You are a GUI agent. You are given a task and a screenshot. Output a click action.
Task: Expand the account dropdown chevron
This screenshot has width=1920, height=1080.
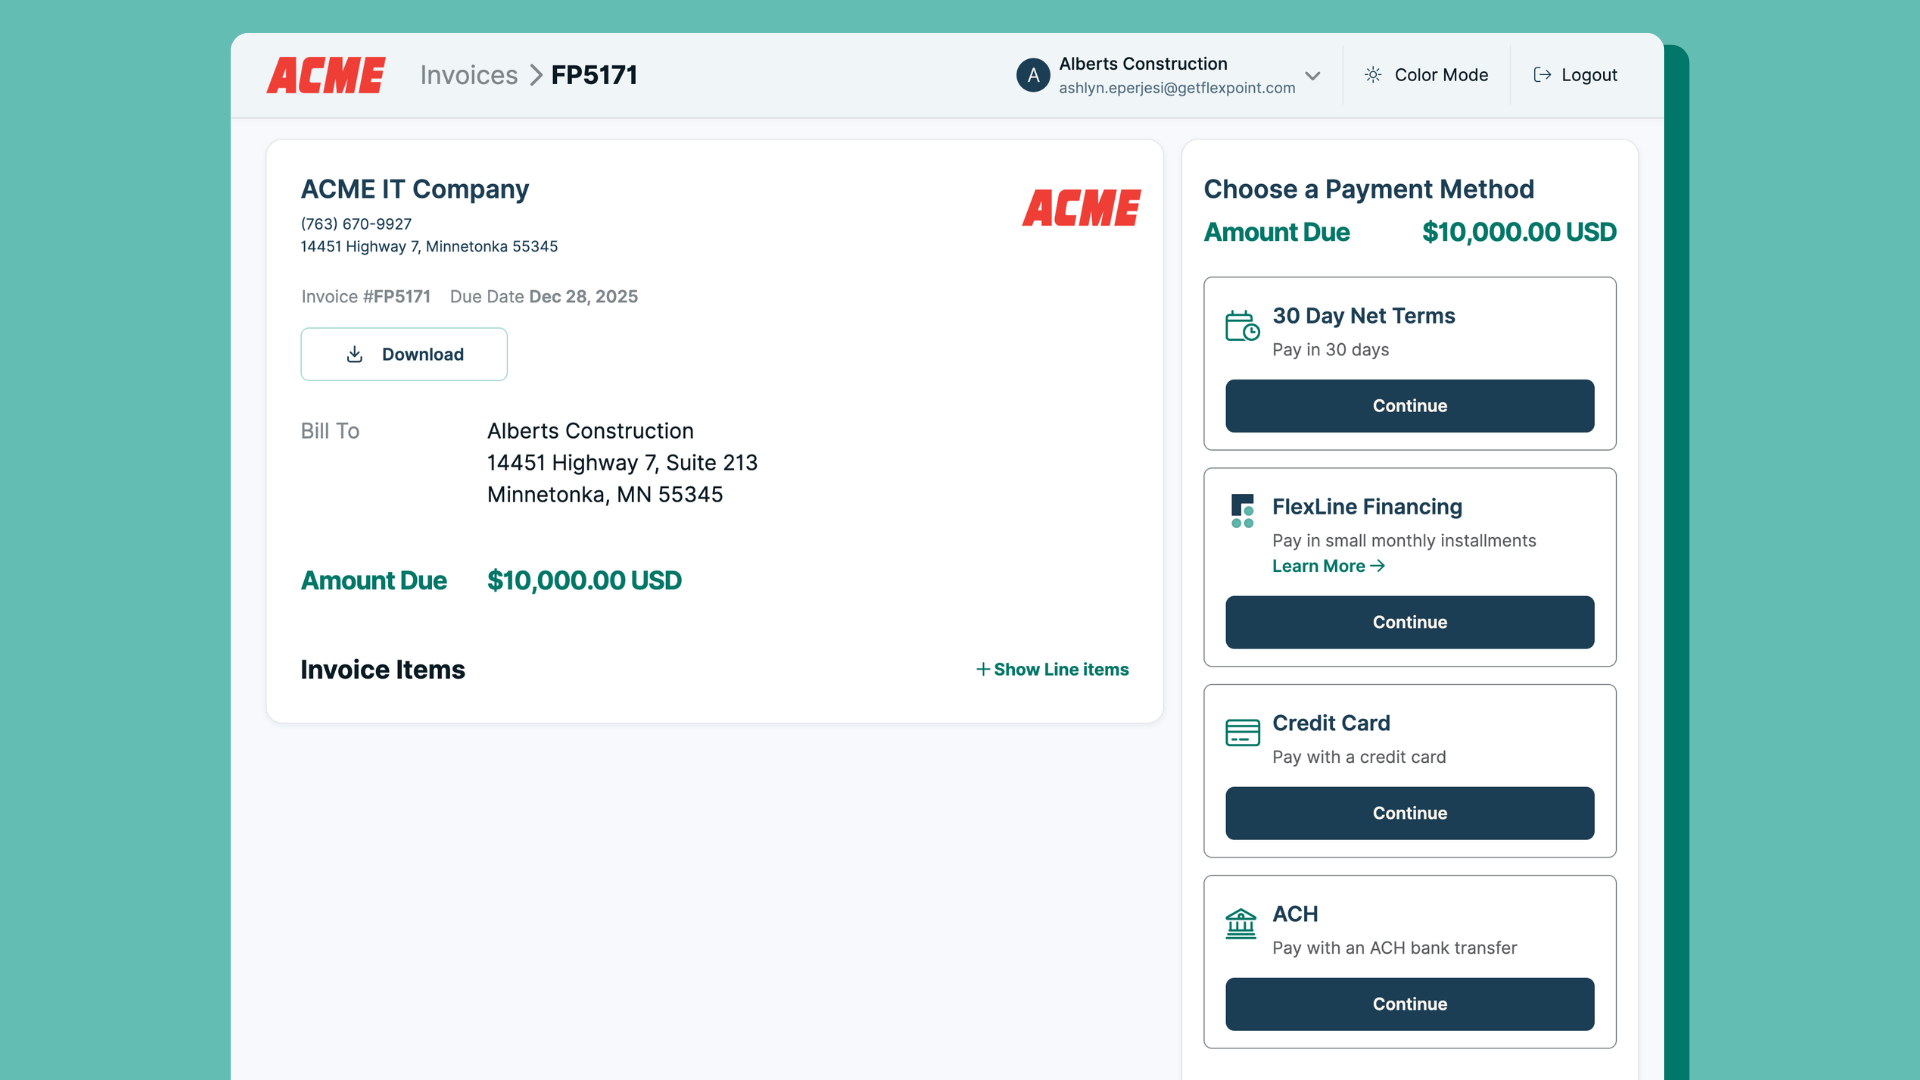click(x=1313, y=76)
